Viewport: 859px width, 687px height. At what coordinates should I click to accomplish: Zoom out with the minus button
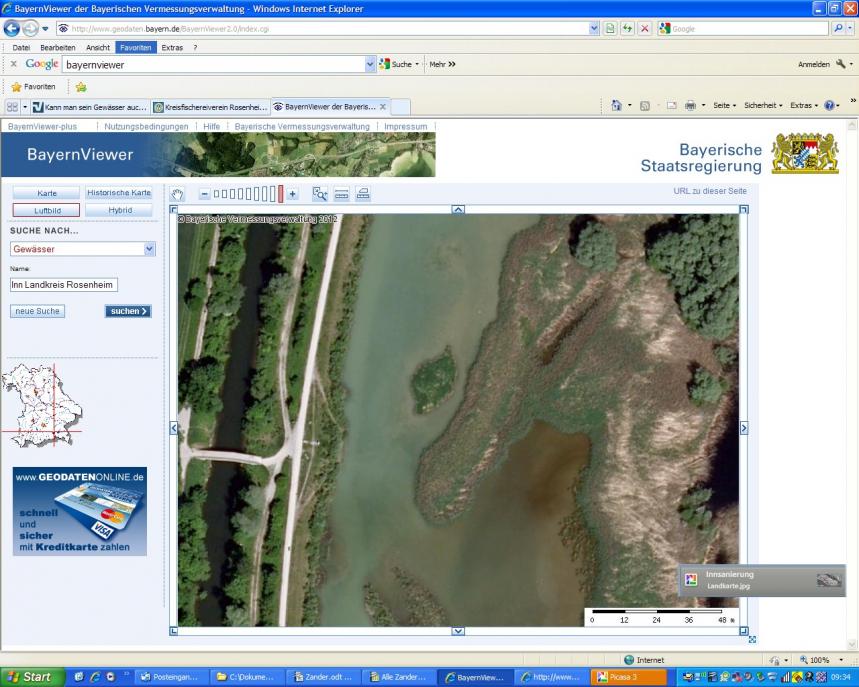(x=204, y=194)
